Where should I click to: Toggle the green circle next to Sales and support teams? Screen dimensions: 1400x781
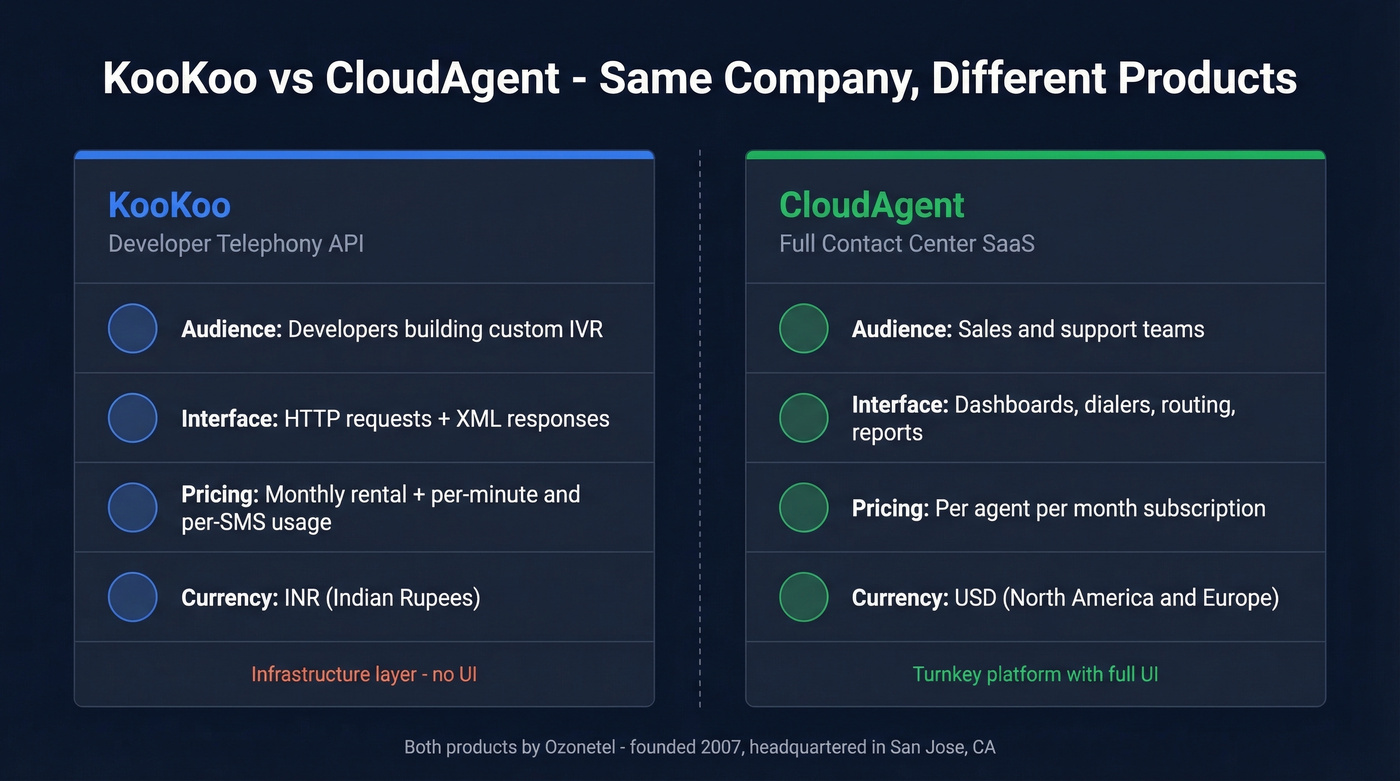pos(803,328)
